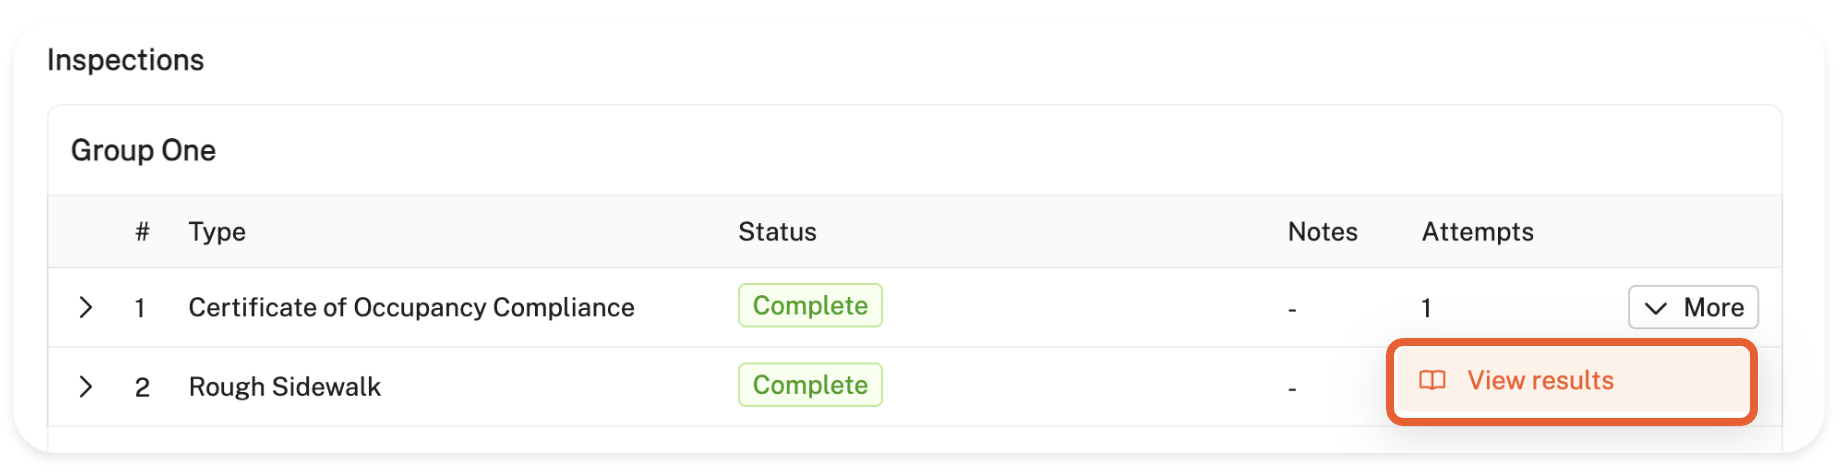The image size is (1842, 472).
Task: Click the Complete badge for Certificate of Occupancy
Action: coord(810,306)
